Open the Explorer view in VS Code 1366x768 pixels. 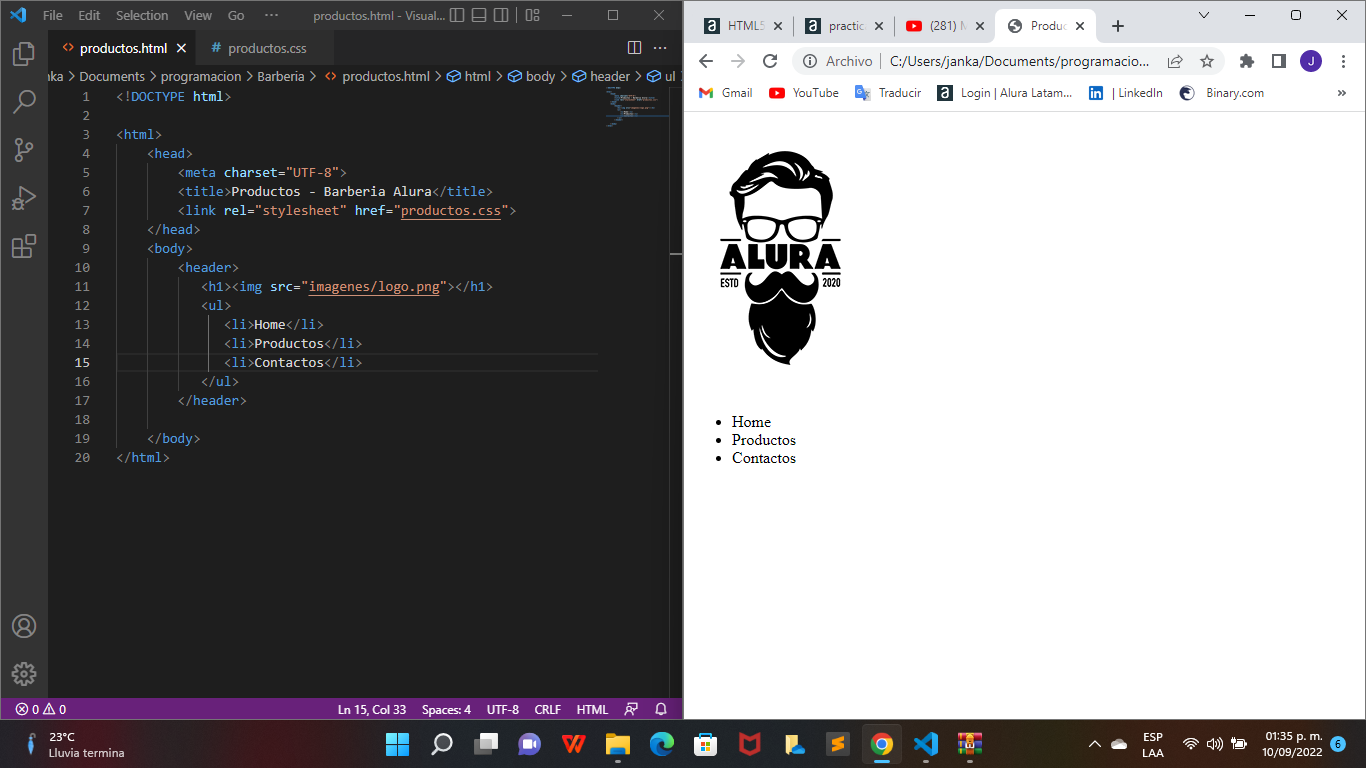[x=24, y=54]
